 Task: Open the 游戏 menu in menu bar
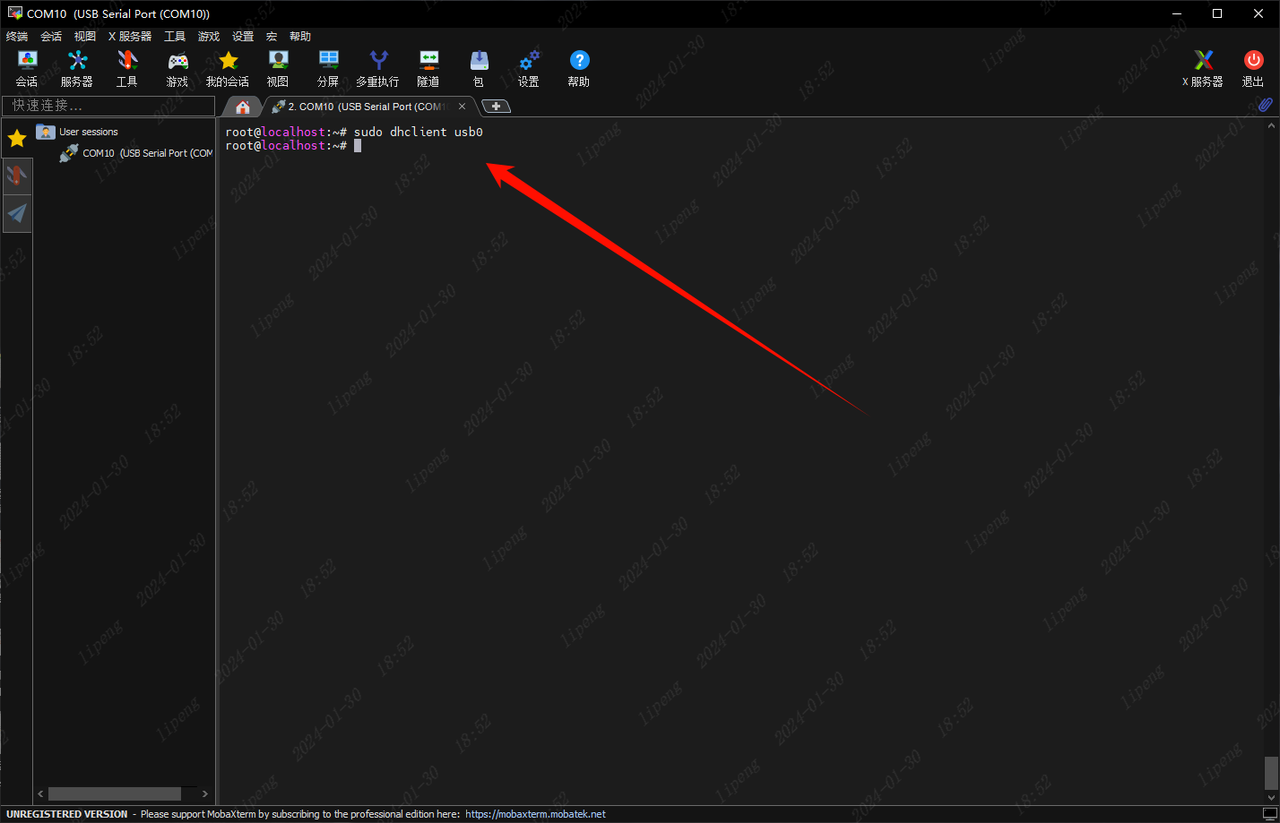coord(209,36)
